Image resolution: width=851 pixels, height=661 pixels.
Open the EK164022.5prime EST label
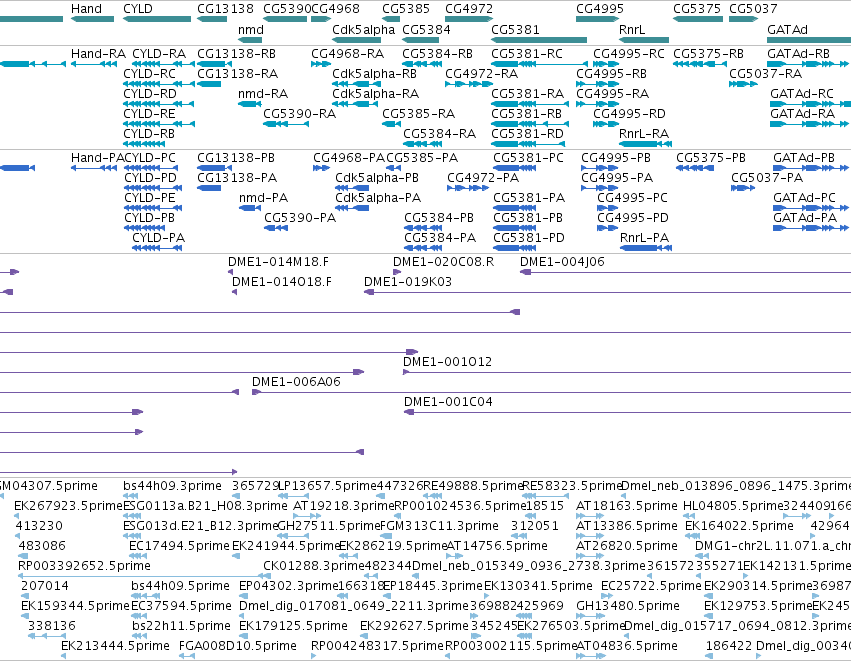[x=739, y=526]
